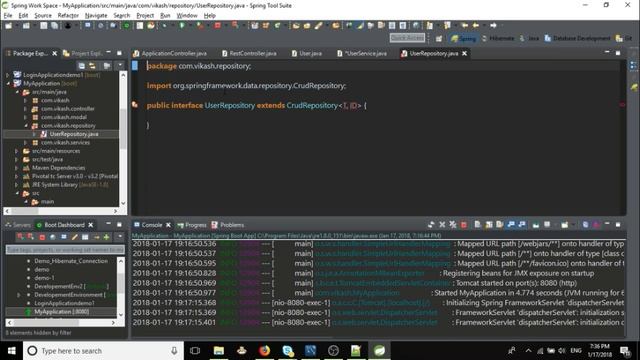Close the UserRepository.java editor tab
The image size is (640, 360).
point(464,53)
